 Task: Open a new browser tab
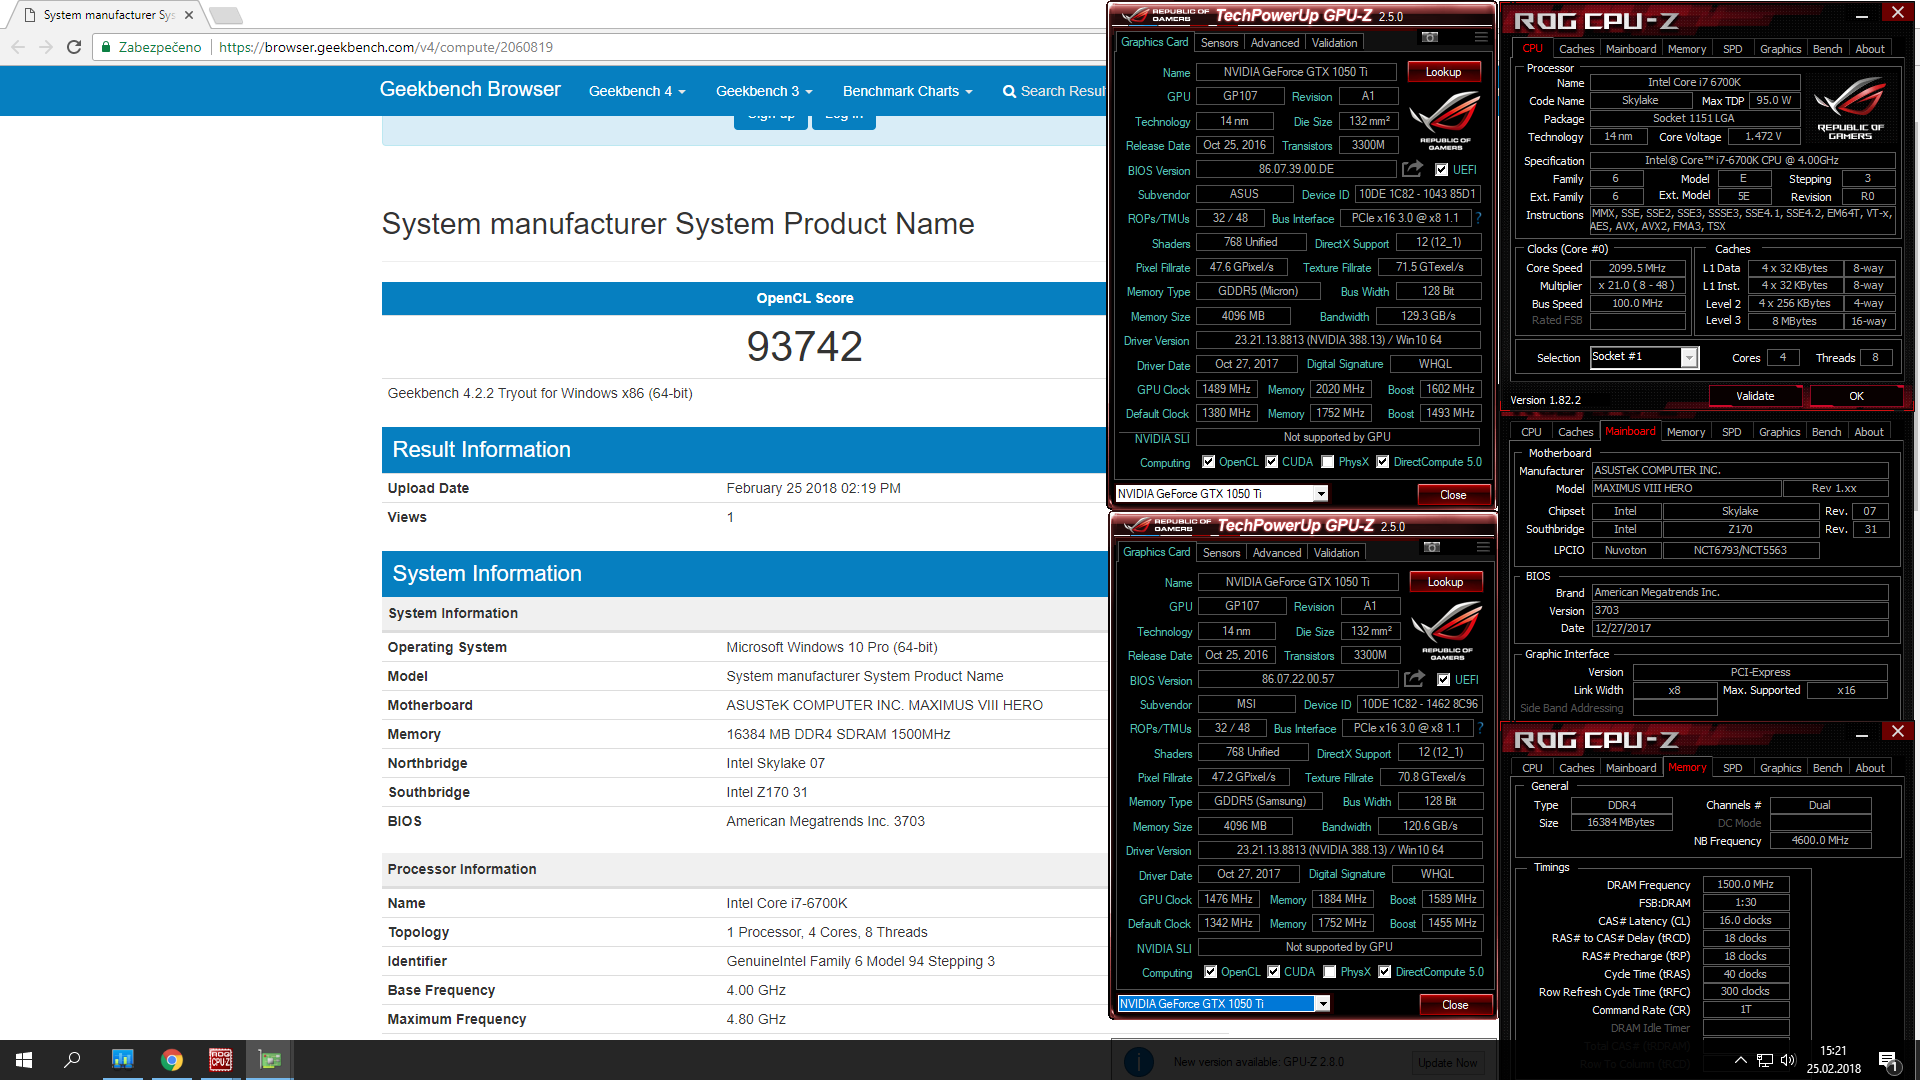(225, 15)
